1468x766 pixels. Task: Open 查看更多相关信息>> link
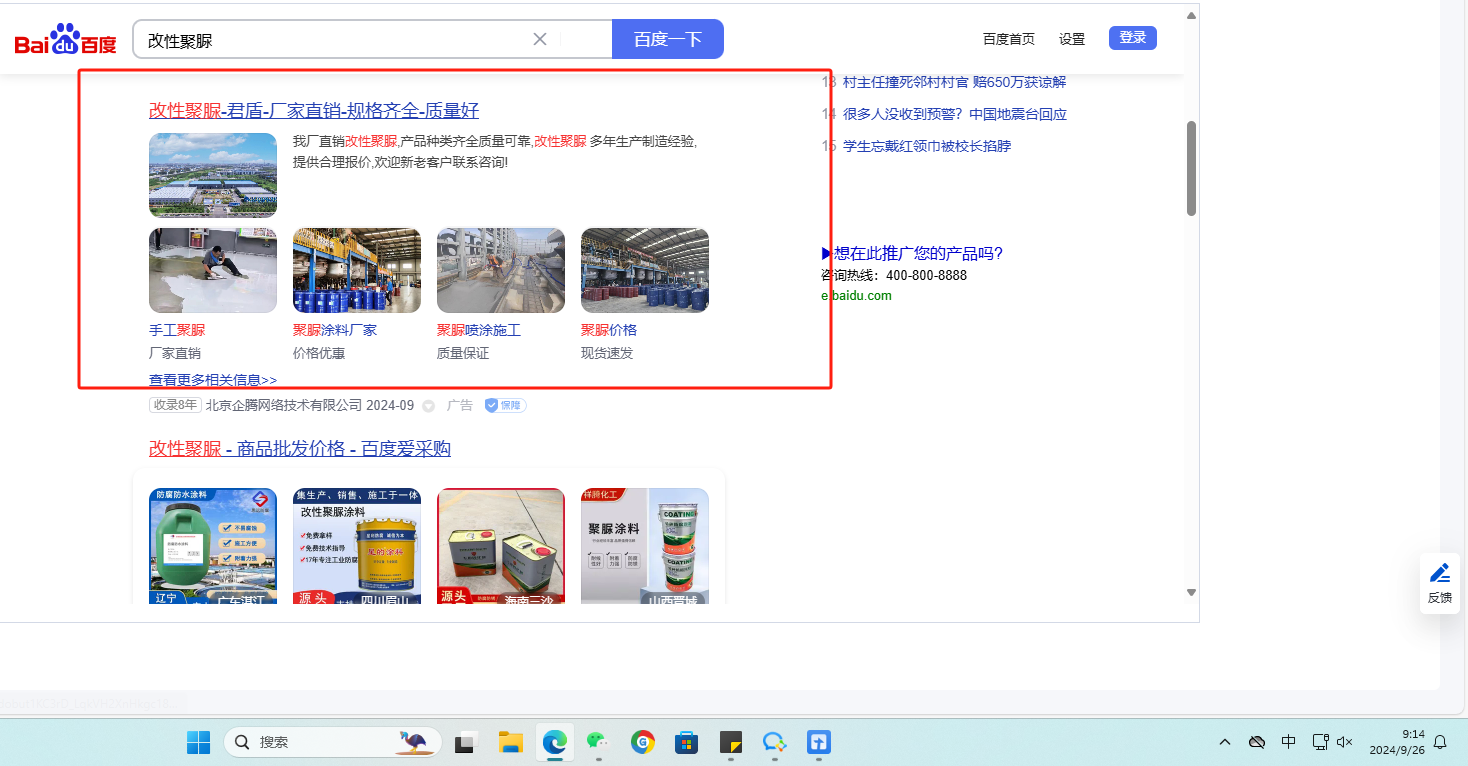coord(213,380)
